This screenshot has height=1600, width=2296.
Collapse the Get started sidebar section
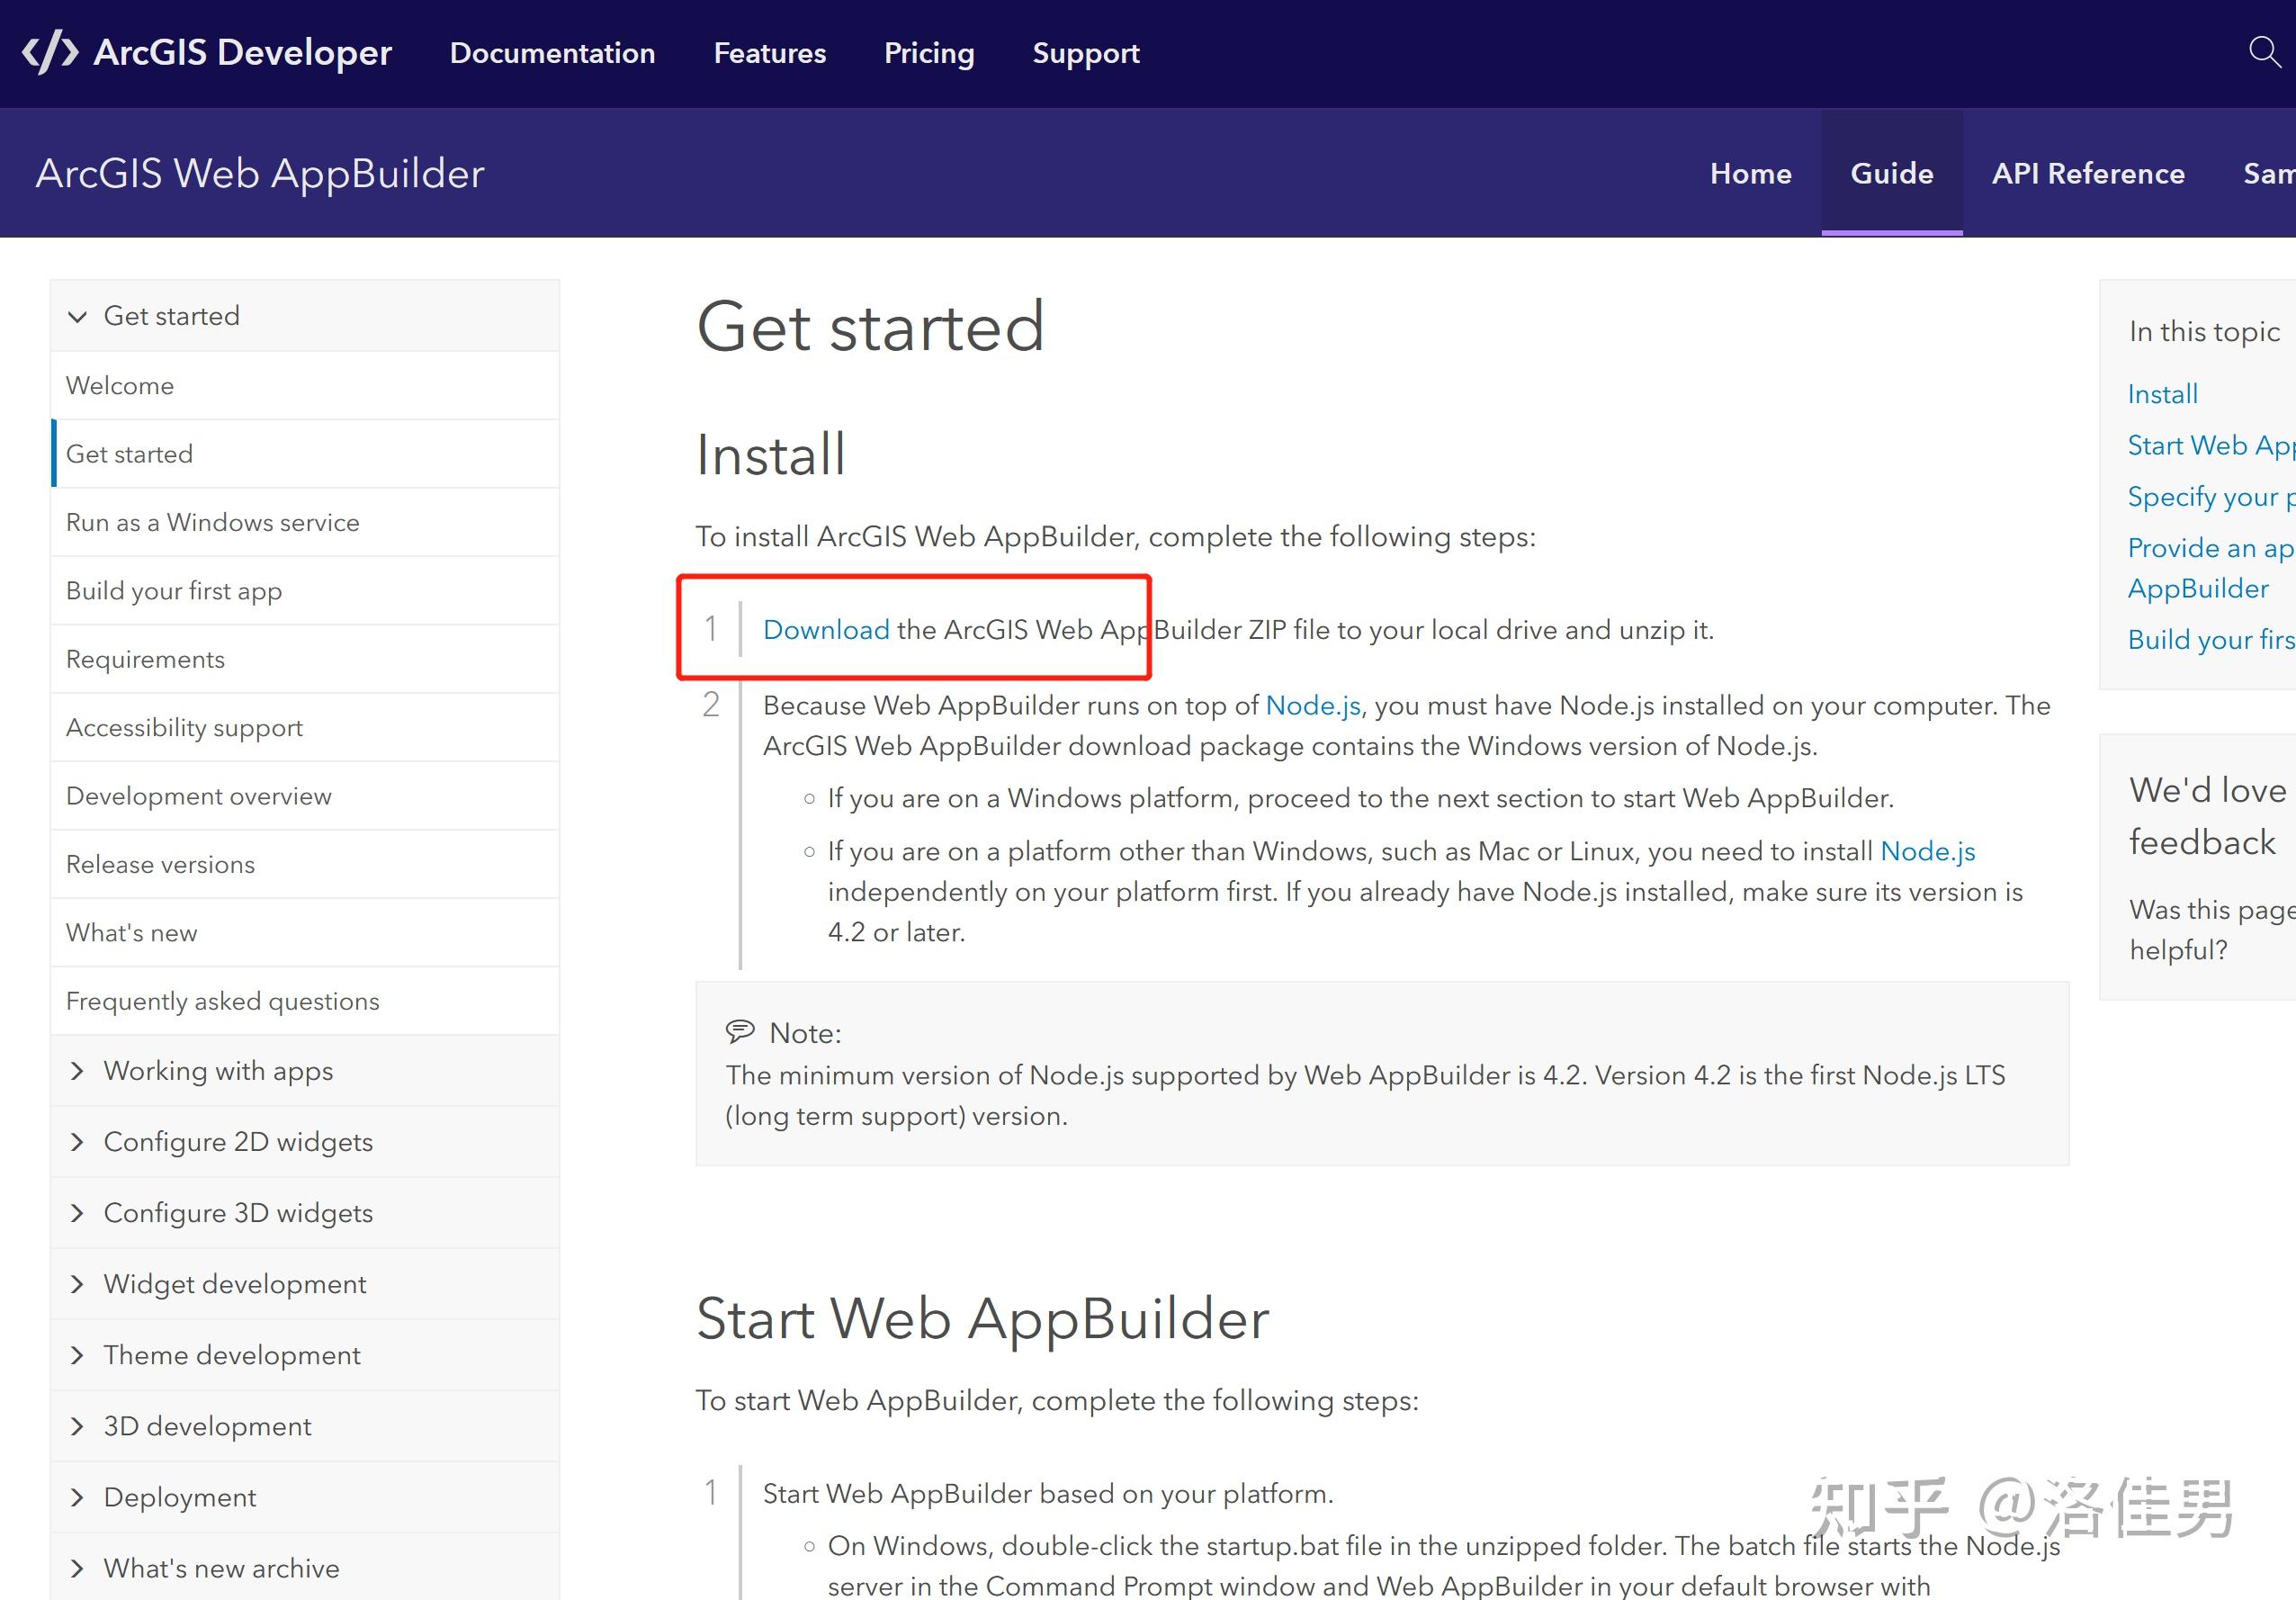click(x=305, y=316)
